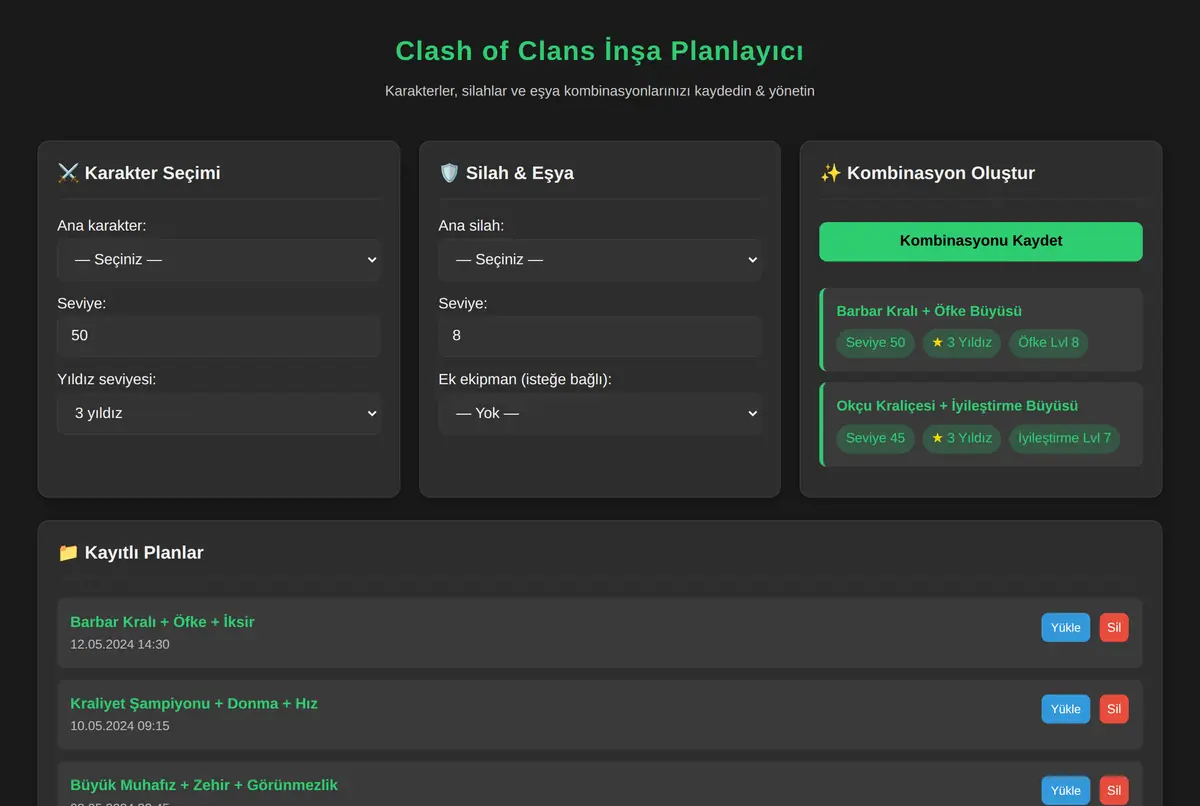Click the folder icon in Kayıtlı Planlar

(x=68, y=552)
